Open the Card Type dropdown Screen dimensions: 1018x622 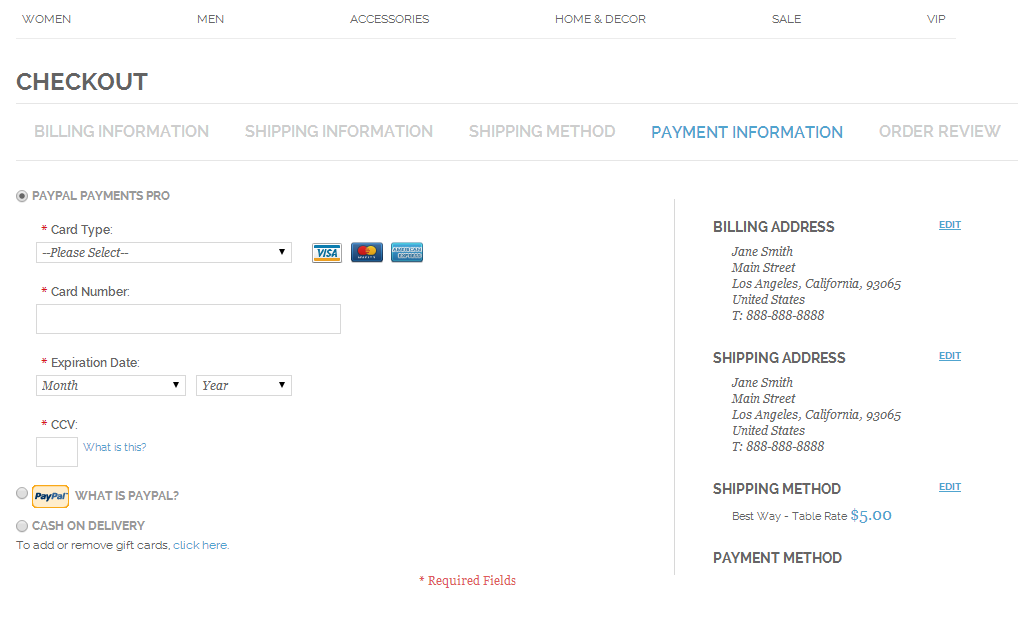point(163,252)
